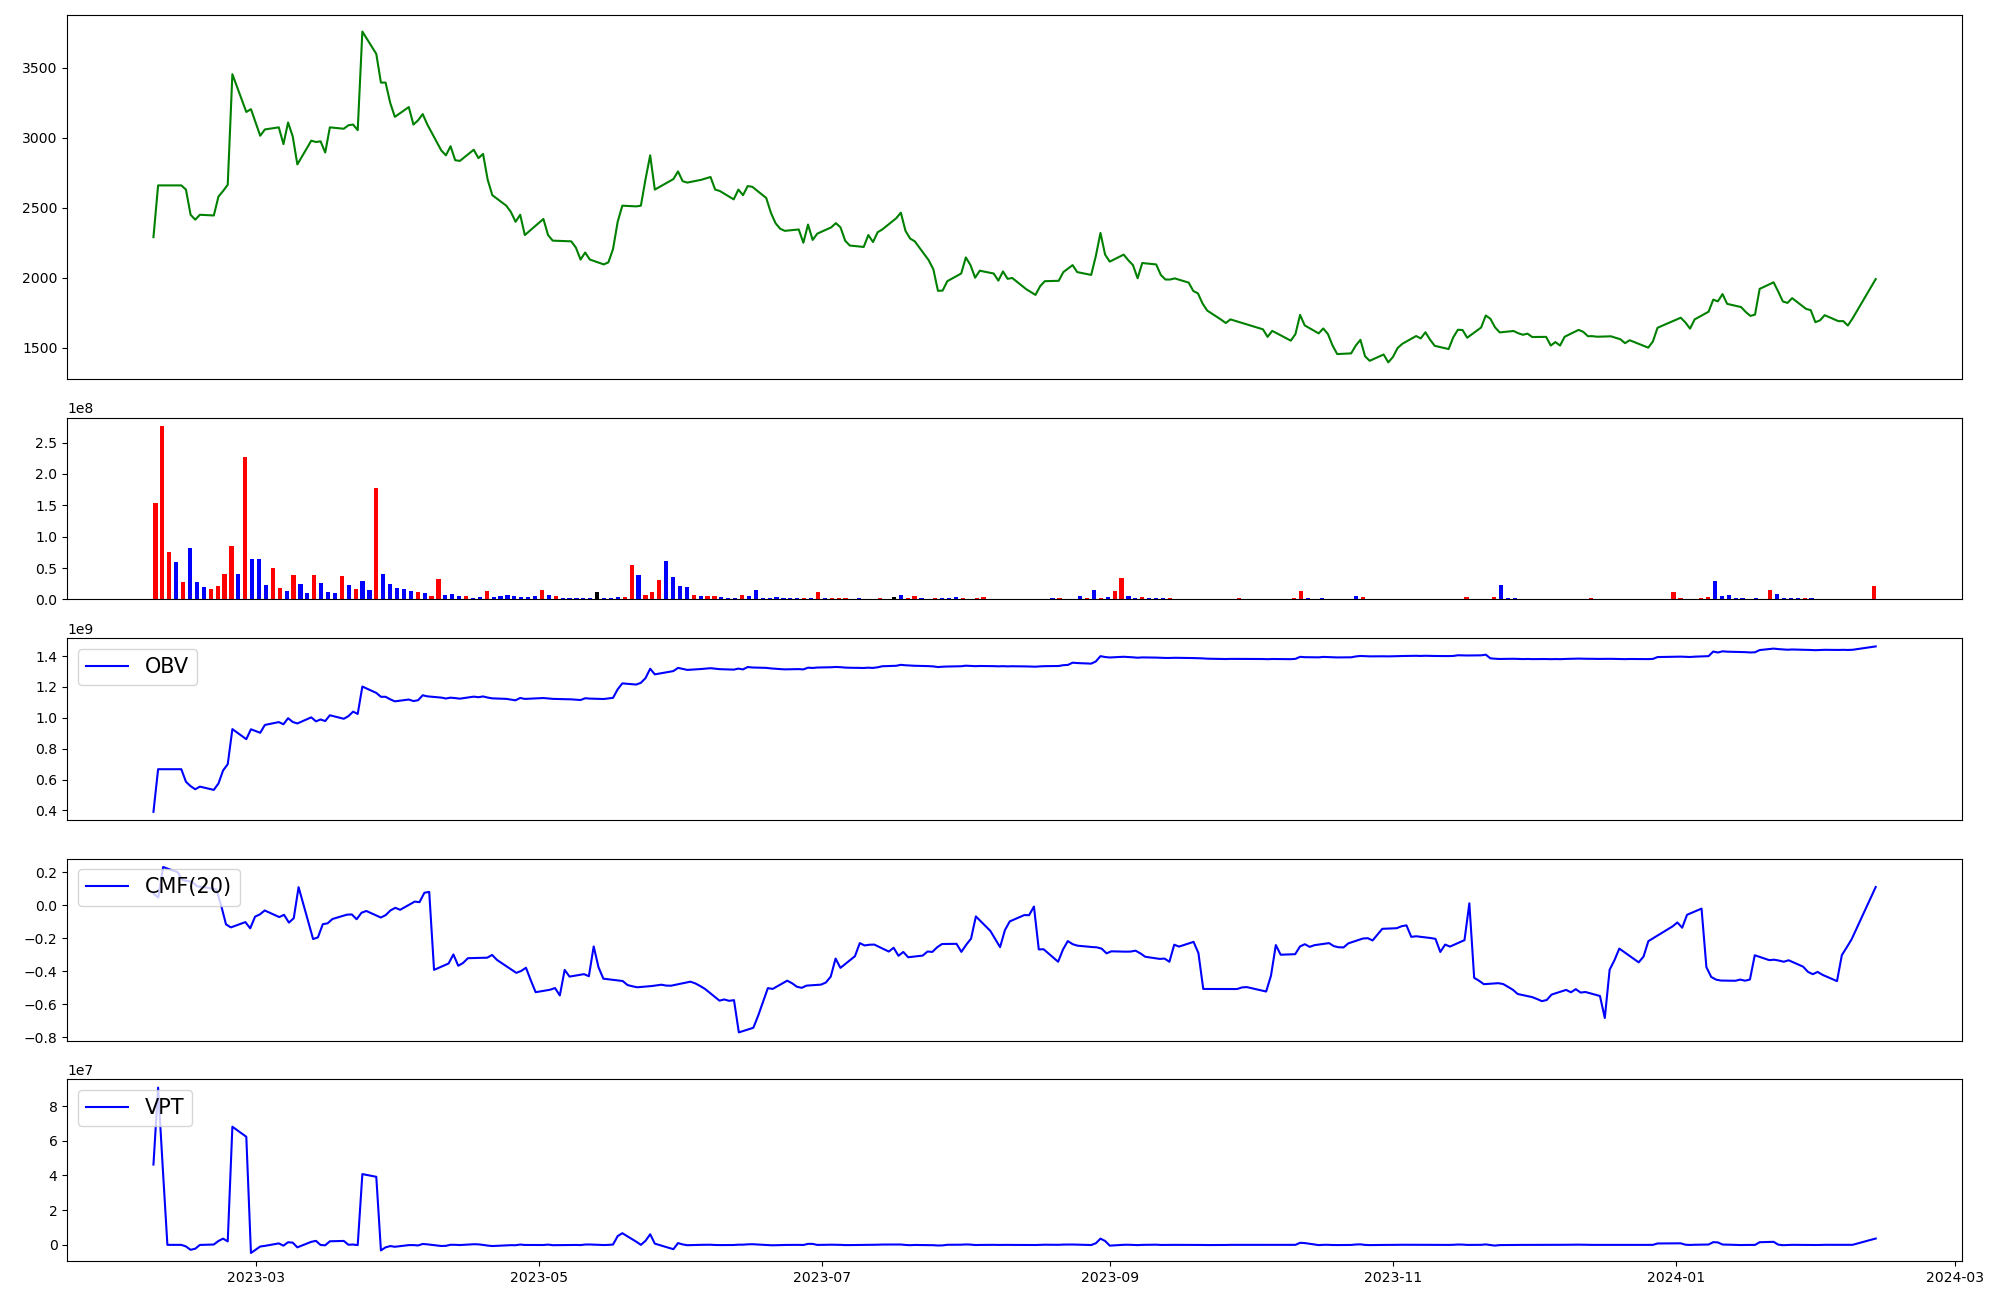Click the 2023-07 x-axis date label
2000x1300 pixels.
pyautogui.click(x=822, y=1277)
